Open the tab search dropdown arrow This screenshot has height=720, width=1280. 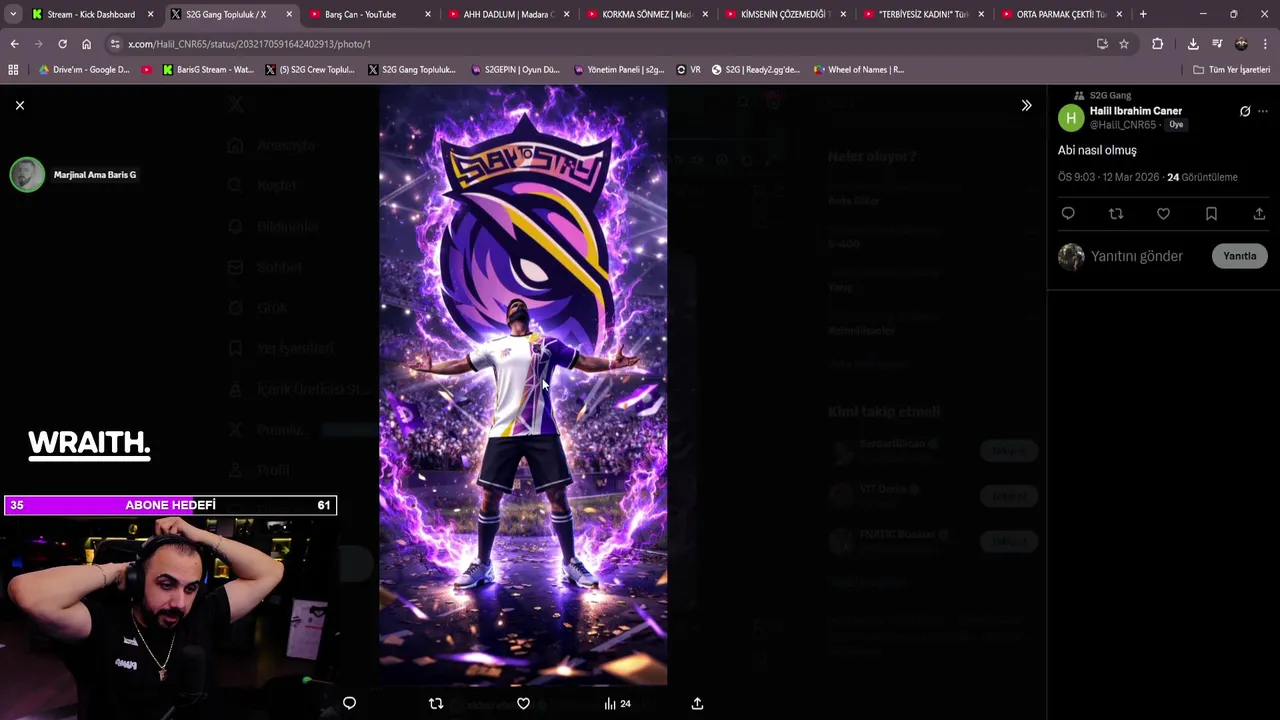(x=12, y=14)
